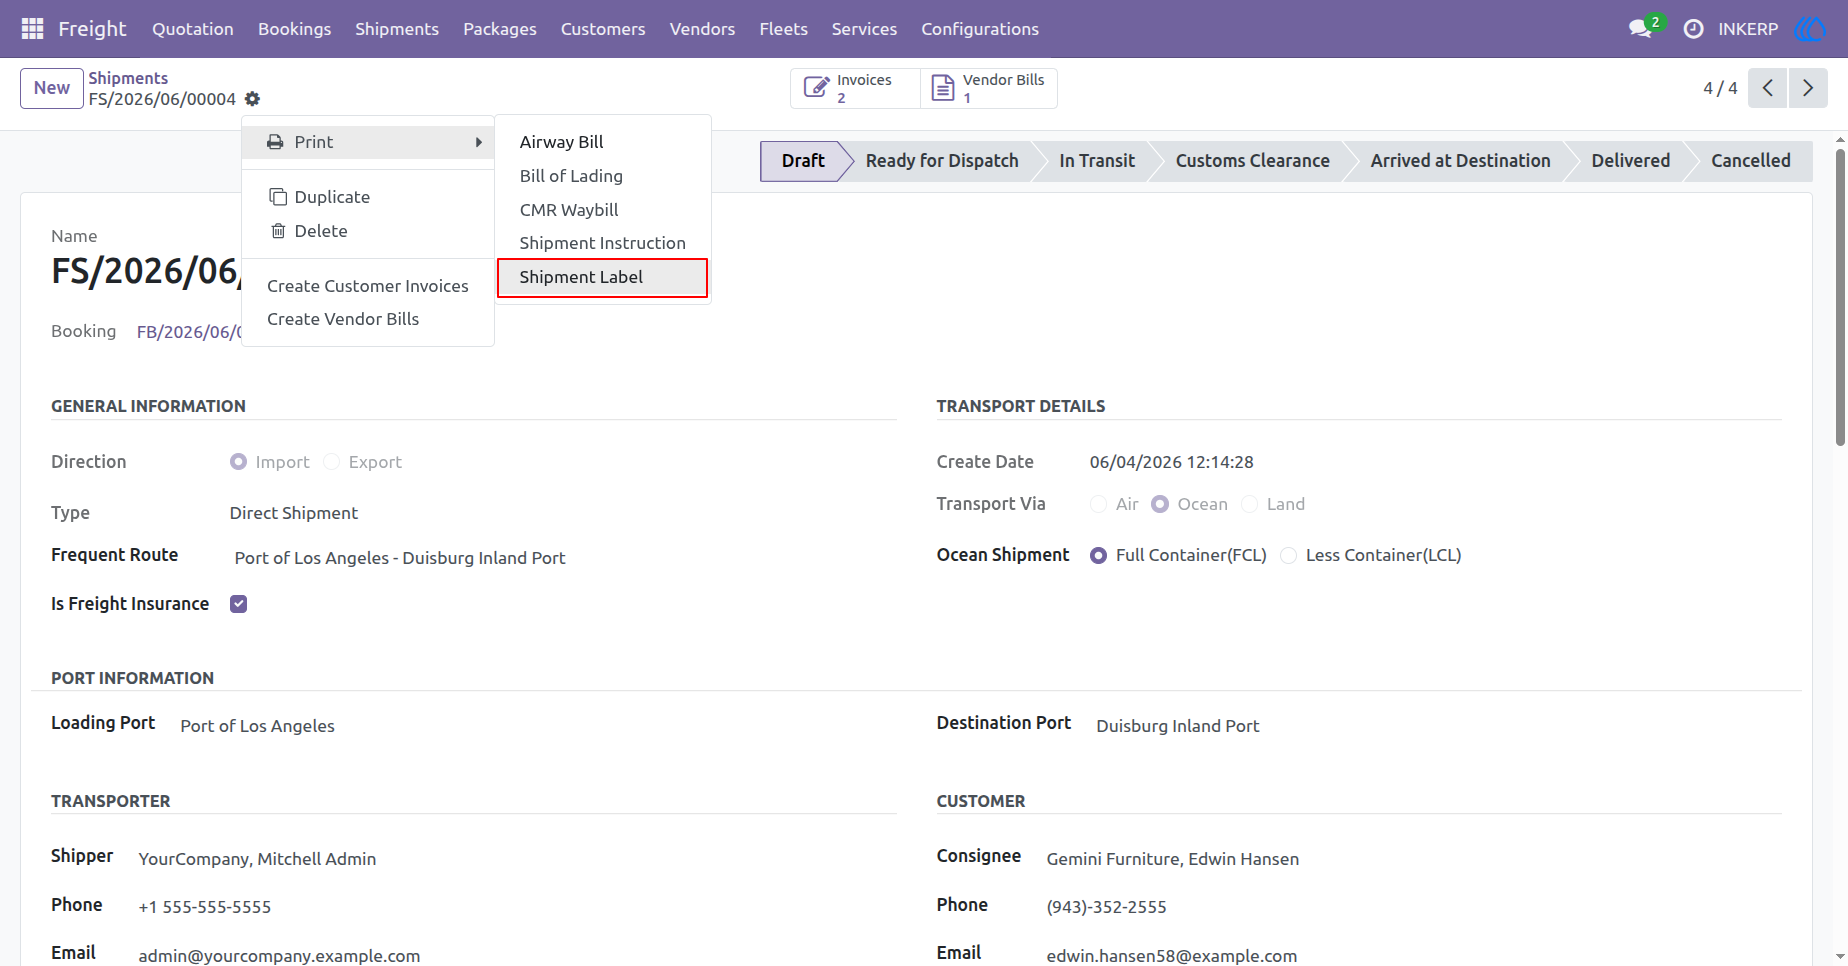Click the Delete trash icon
This screenshot has height=966, width=1848.
pyautogui.click(x=278, y=231)
